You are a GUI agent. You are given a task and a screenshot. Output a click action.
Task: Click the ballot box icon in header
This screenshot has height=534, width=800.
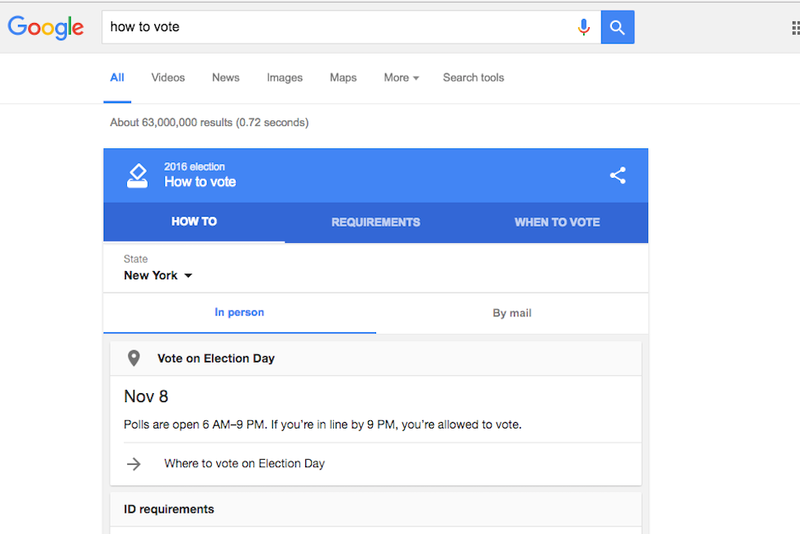137,176
